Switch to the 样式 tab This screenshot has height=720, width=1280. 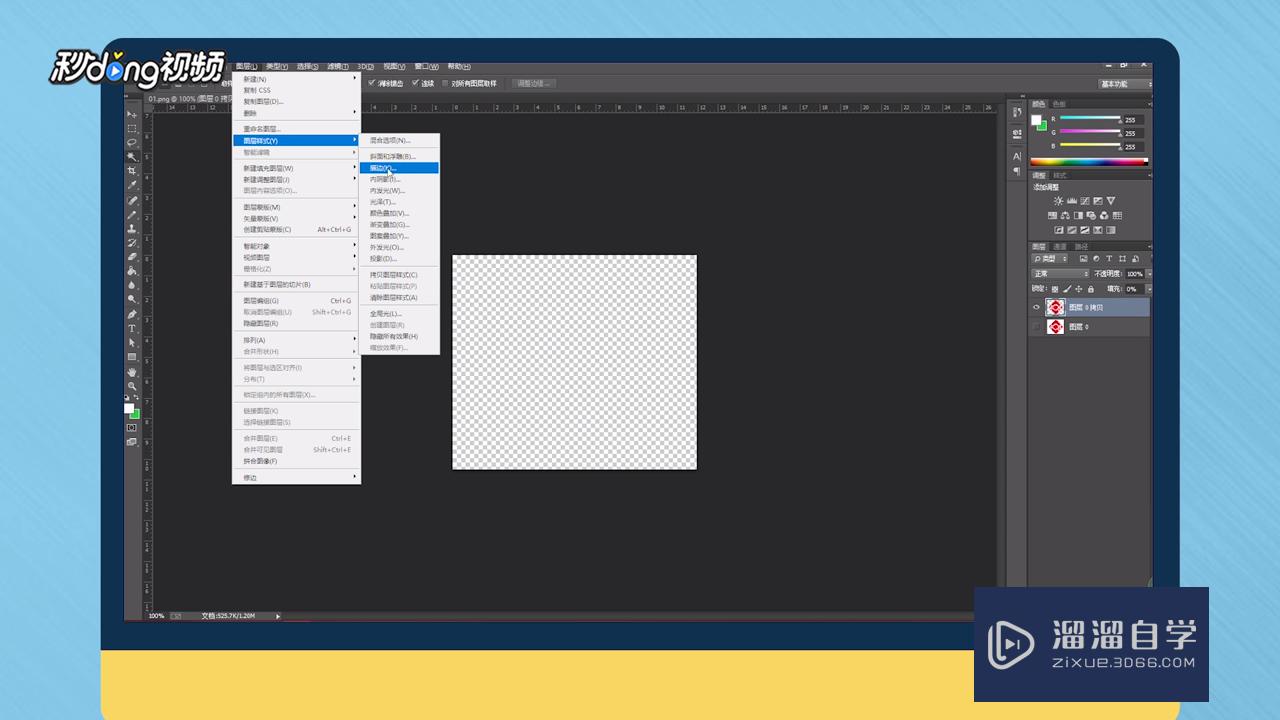[1060, 175]
